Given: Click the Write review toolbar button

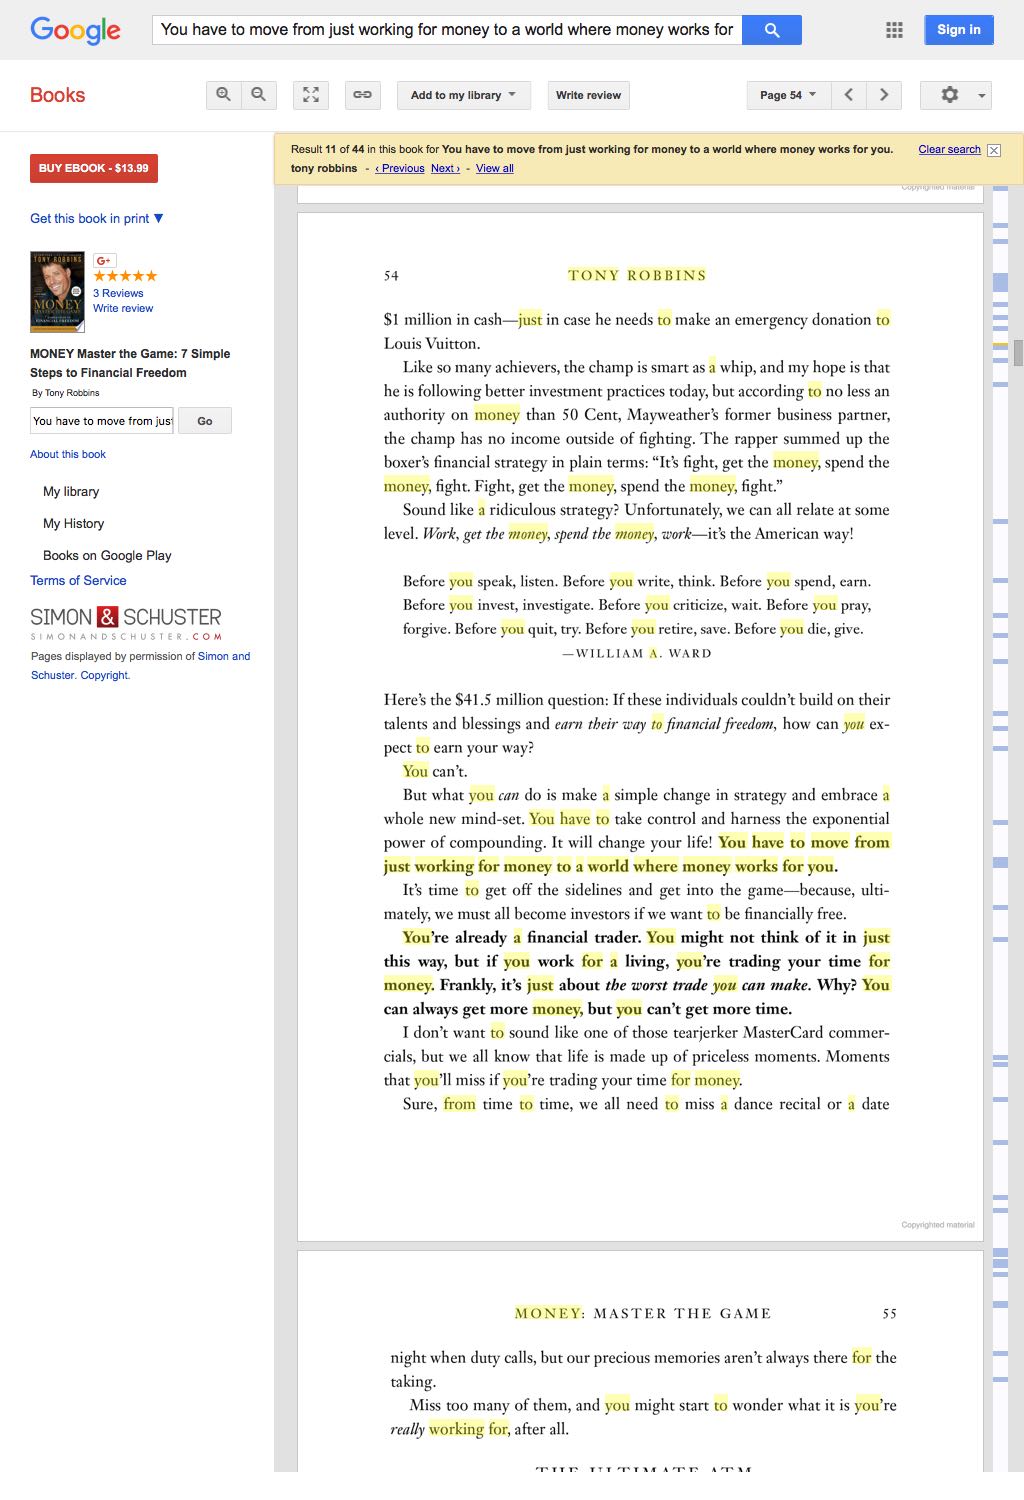Looking at the screenshot, I should (588, 95).
